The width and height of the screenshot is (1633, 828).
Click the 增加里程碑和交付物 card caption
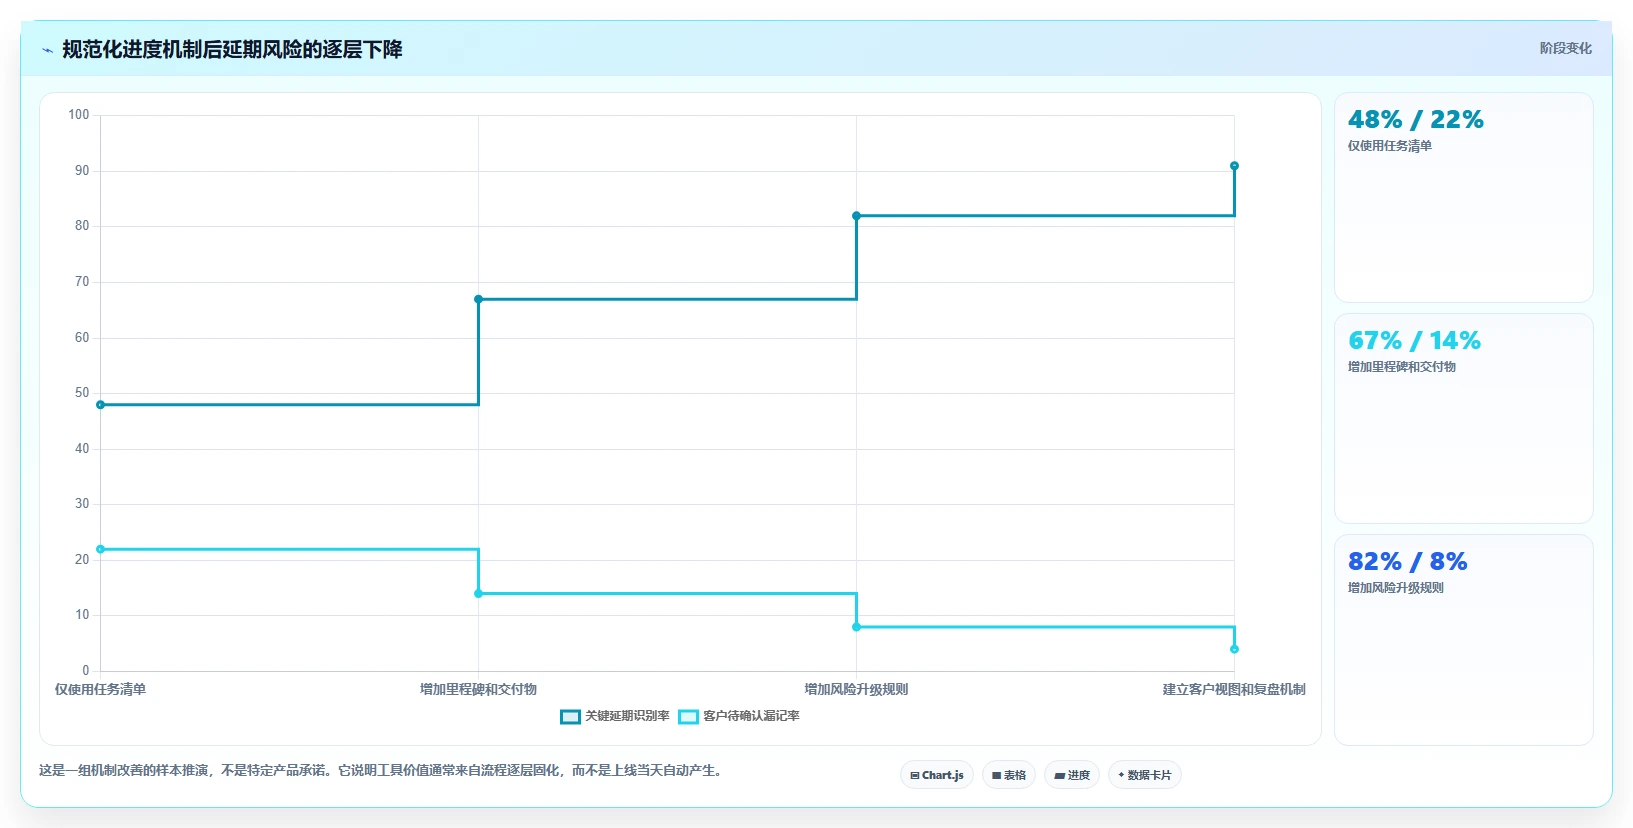1401,367
